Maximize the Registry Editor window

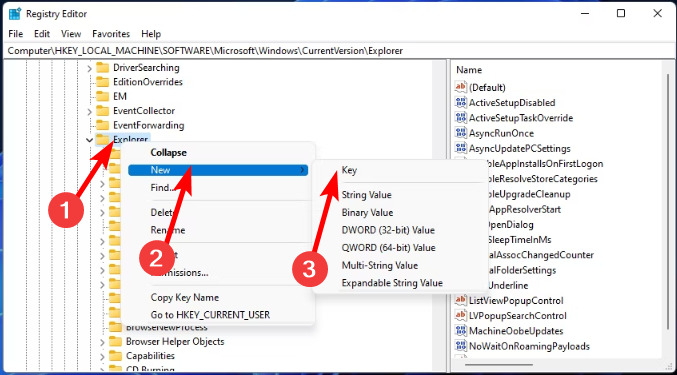[621, 13]
